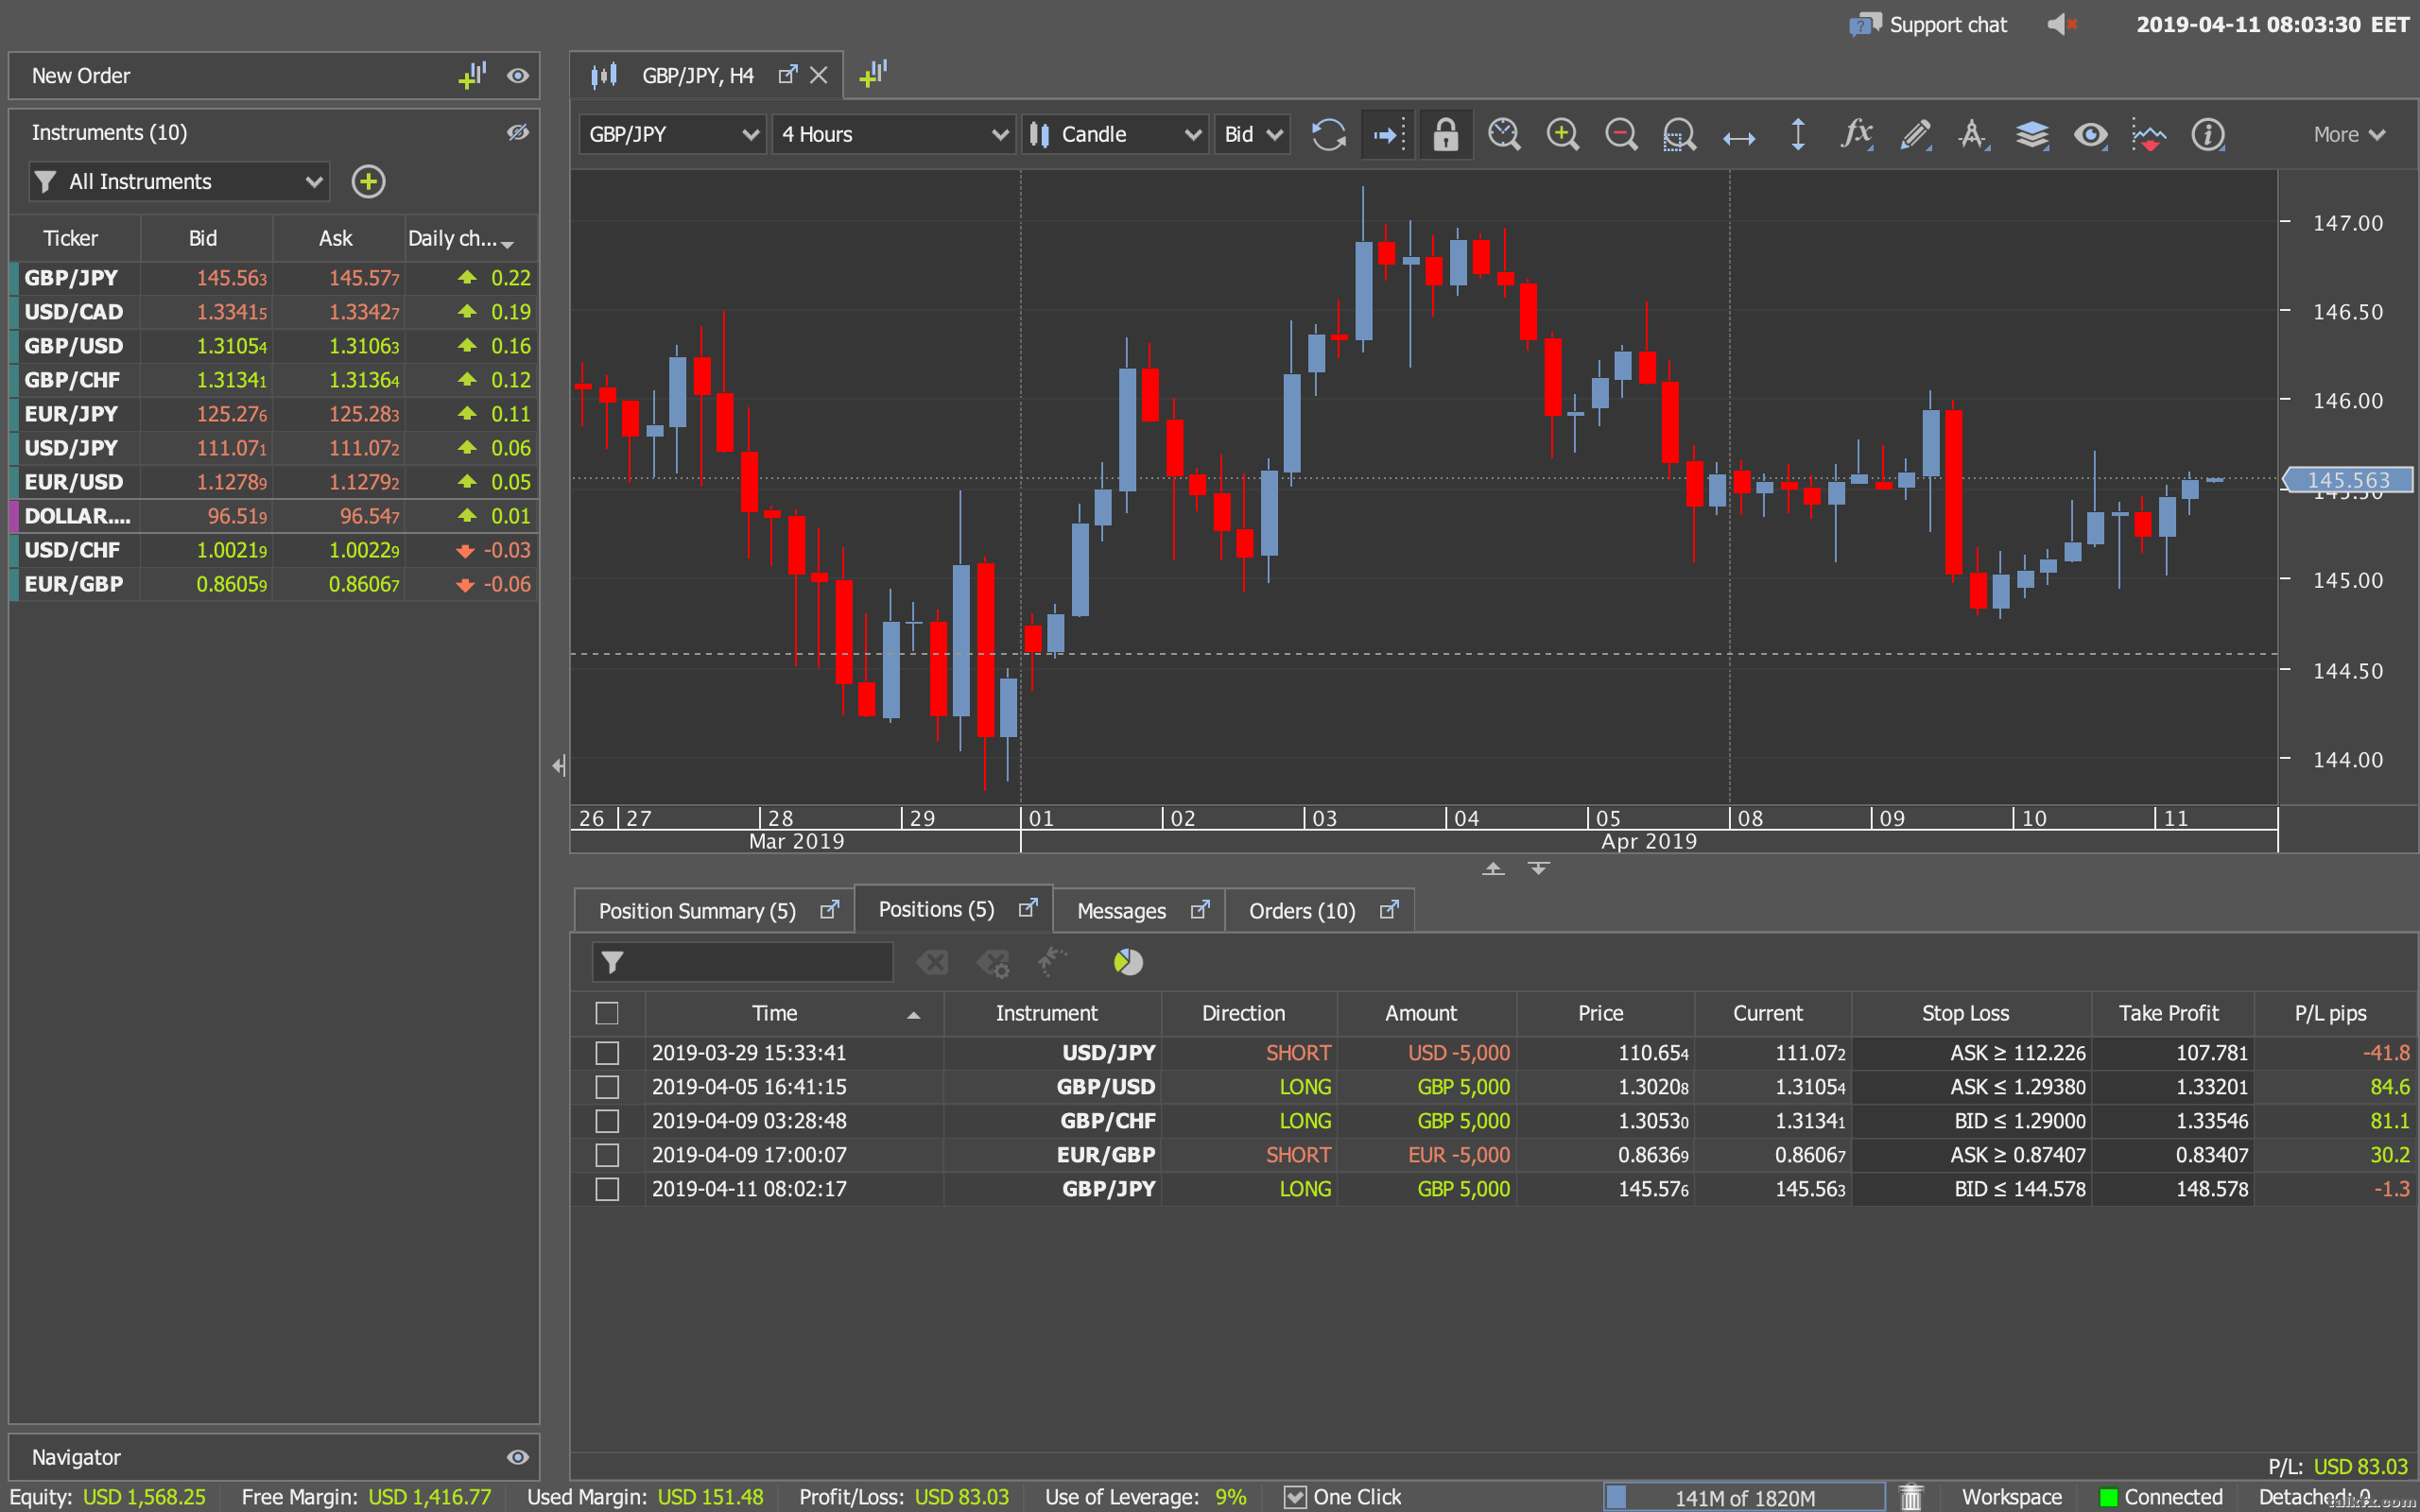Click the chart lock icon
2420x1512 pixels.
(x=1445, y=134)
